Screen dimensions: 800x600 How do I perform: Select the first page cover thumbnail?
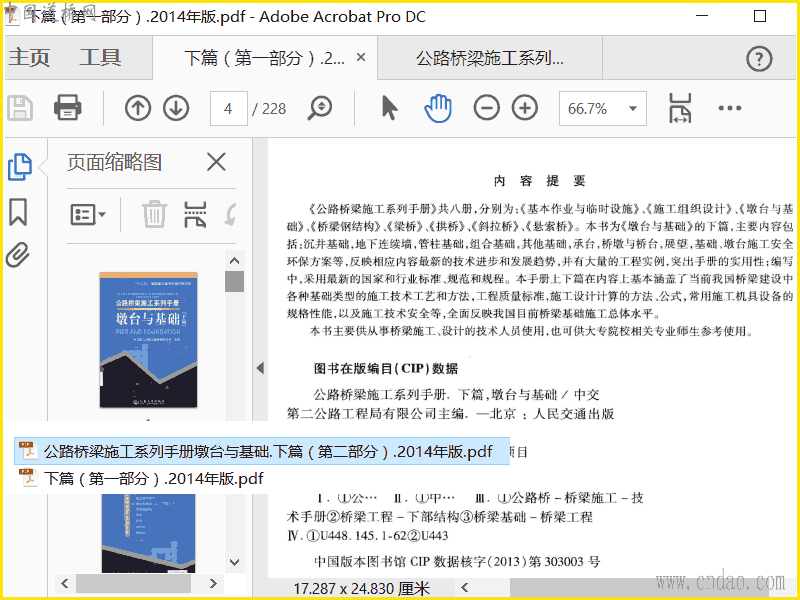(148, 340)
